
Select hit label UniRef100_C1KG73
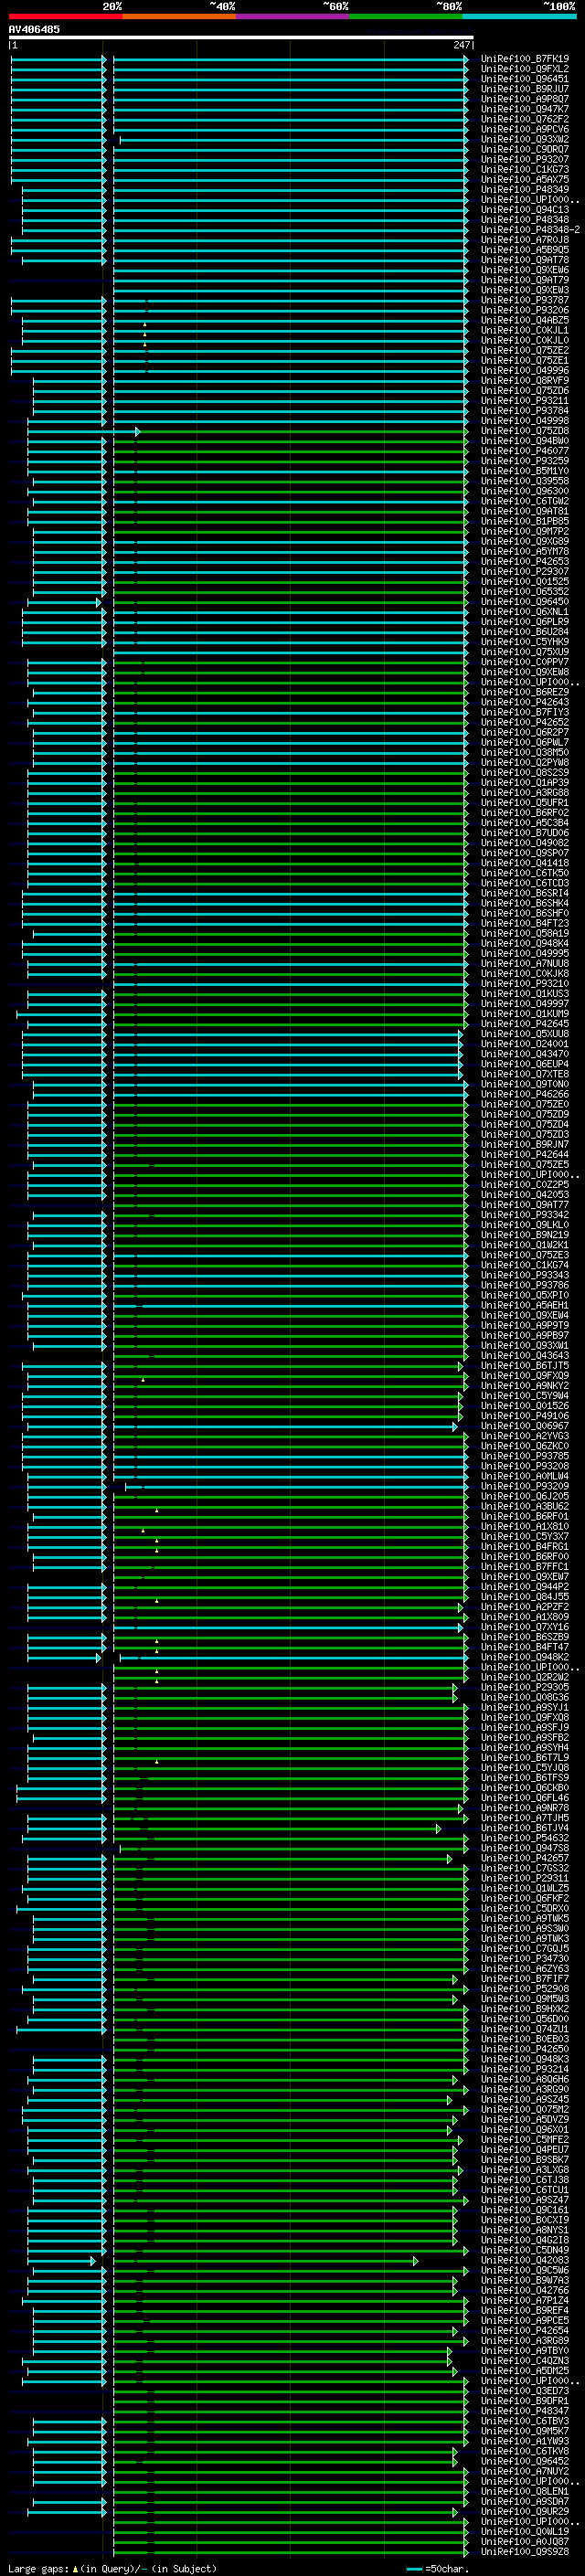(525, 169)
